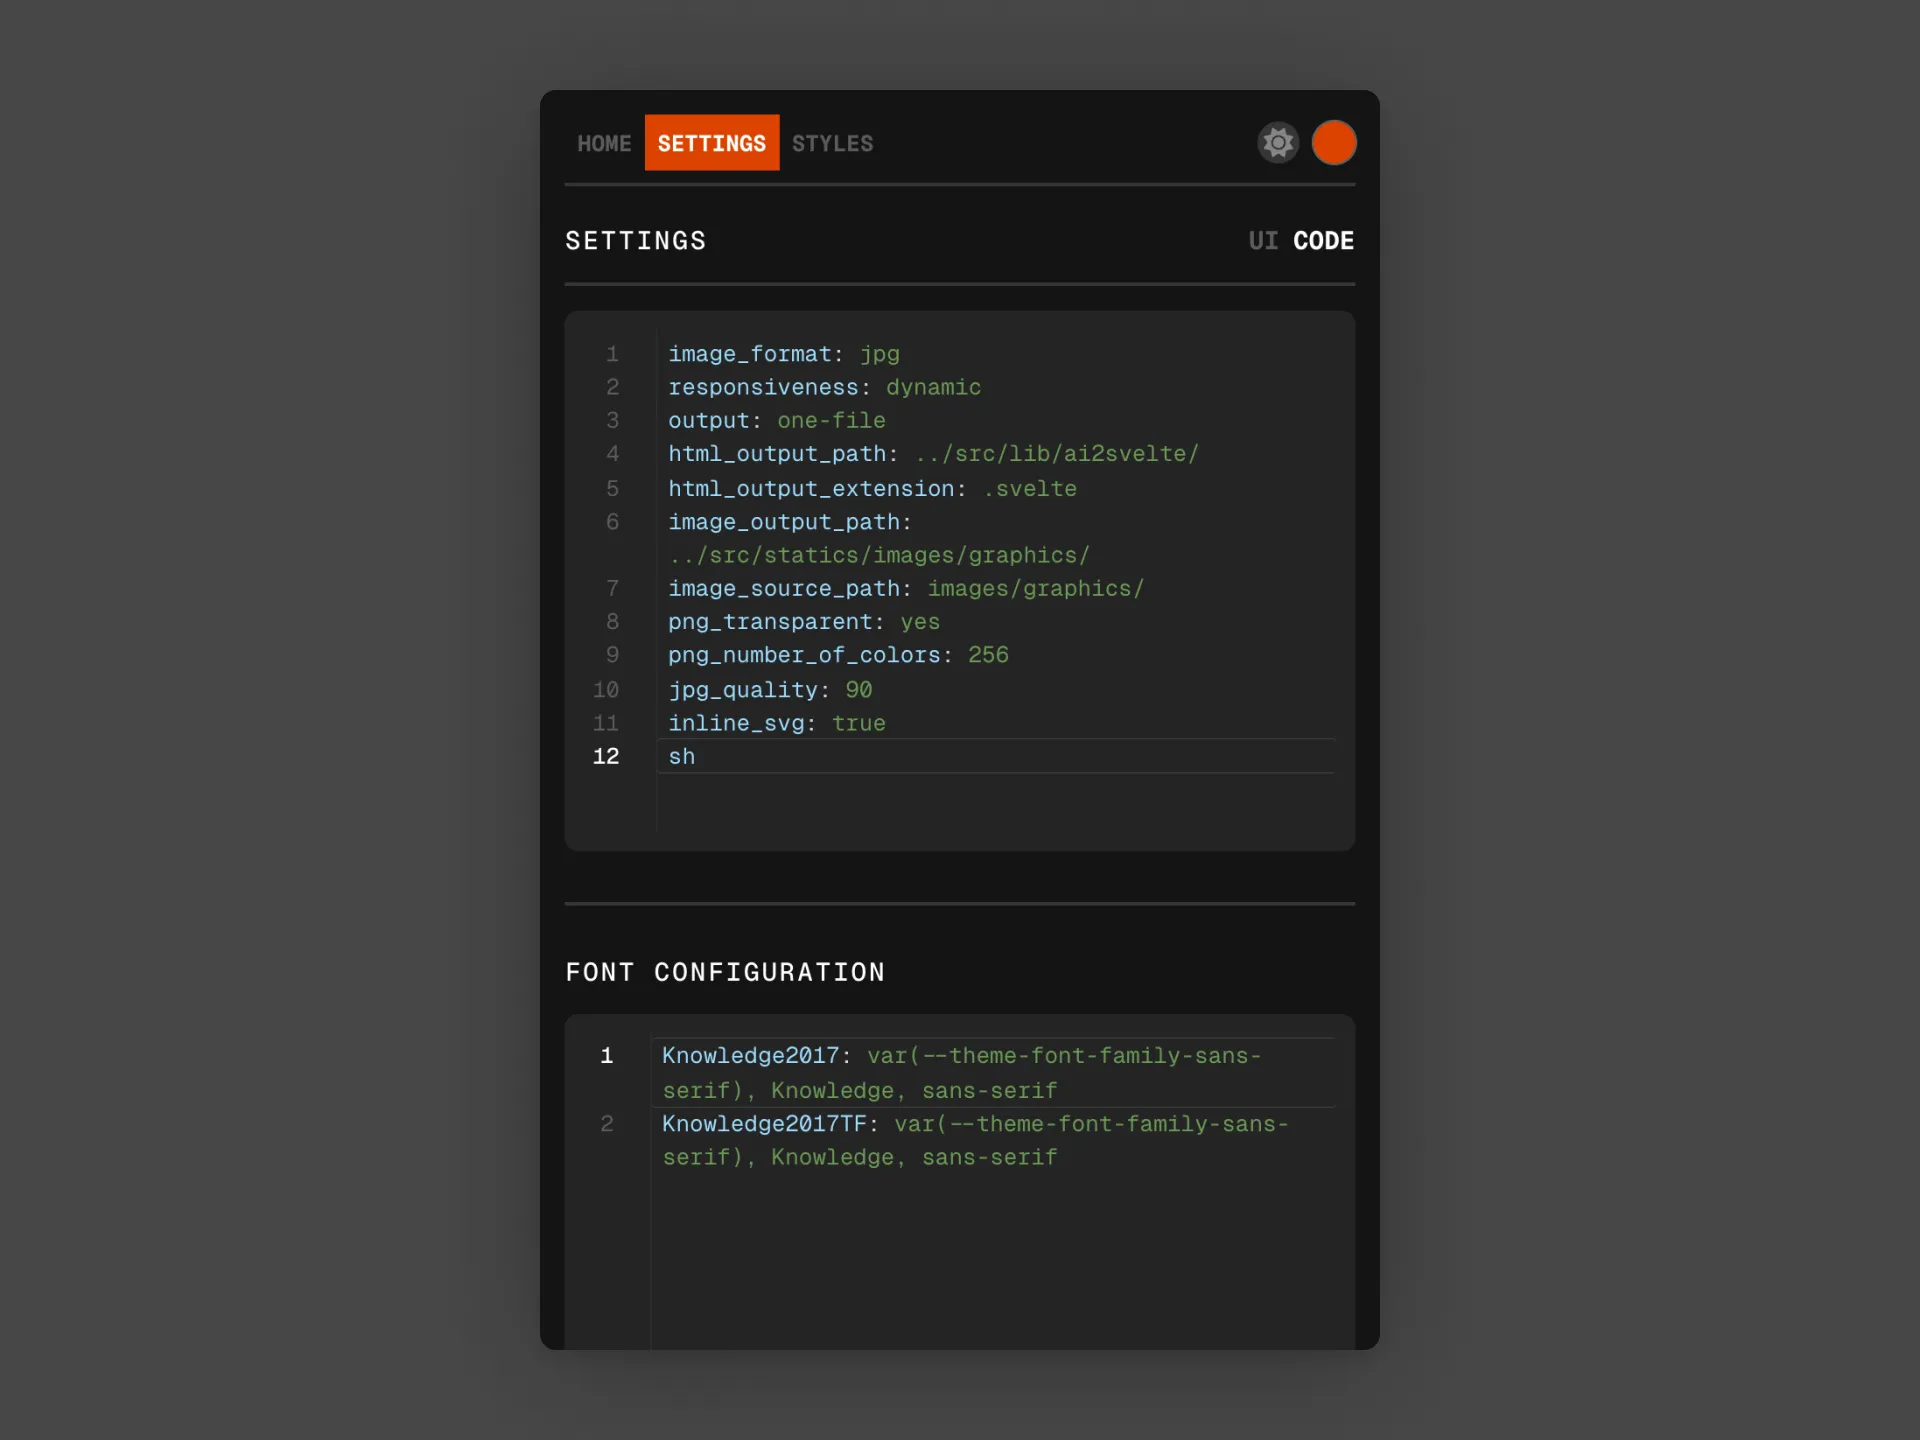Switch settings view to CODE

click(x=1323, y=241)
